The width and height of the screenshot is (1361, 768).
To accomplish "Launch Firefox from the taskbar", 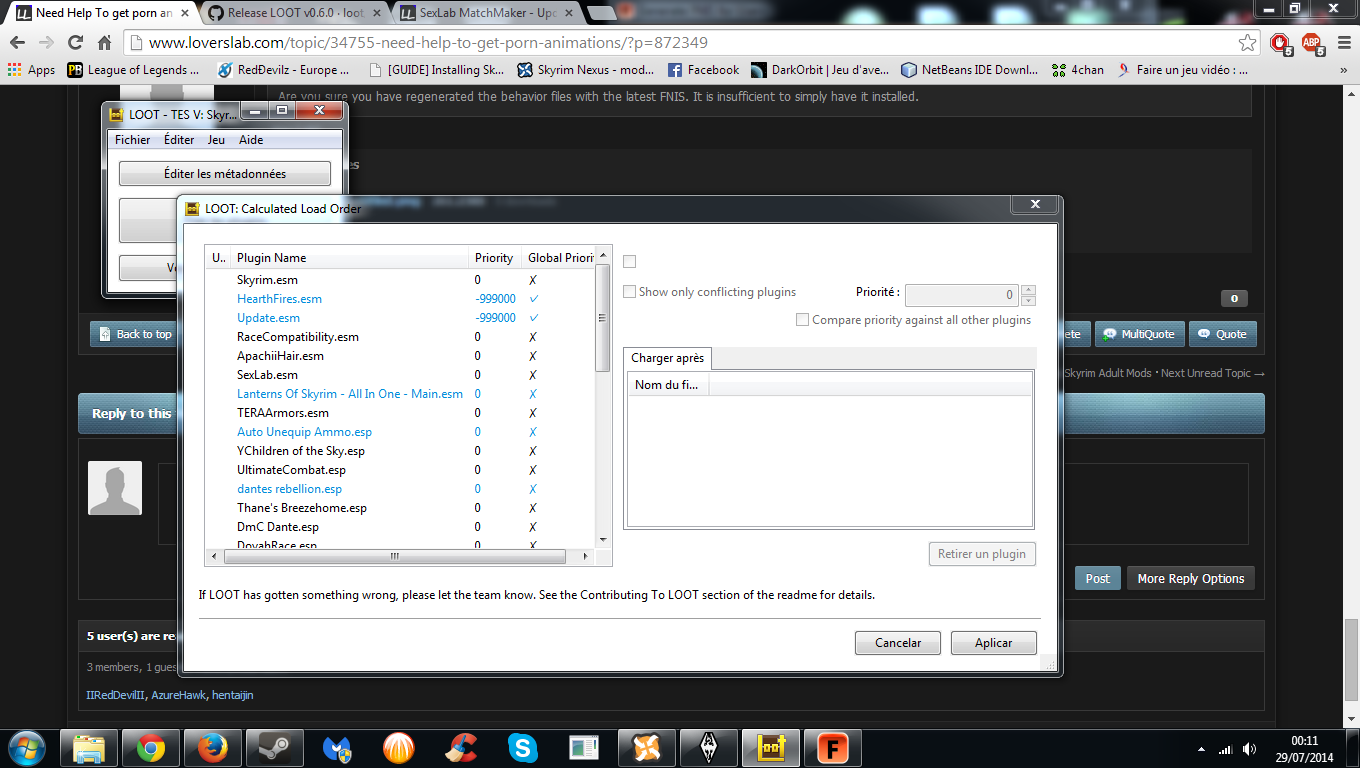I will click(213, 747).
